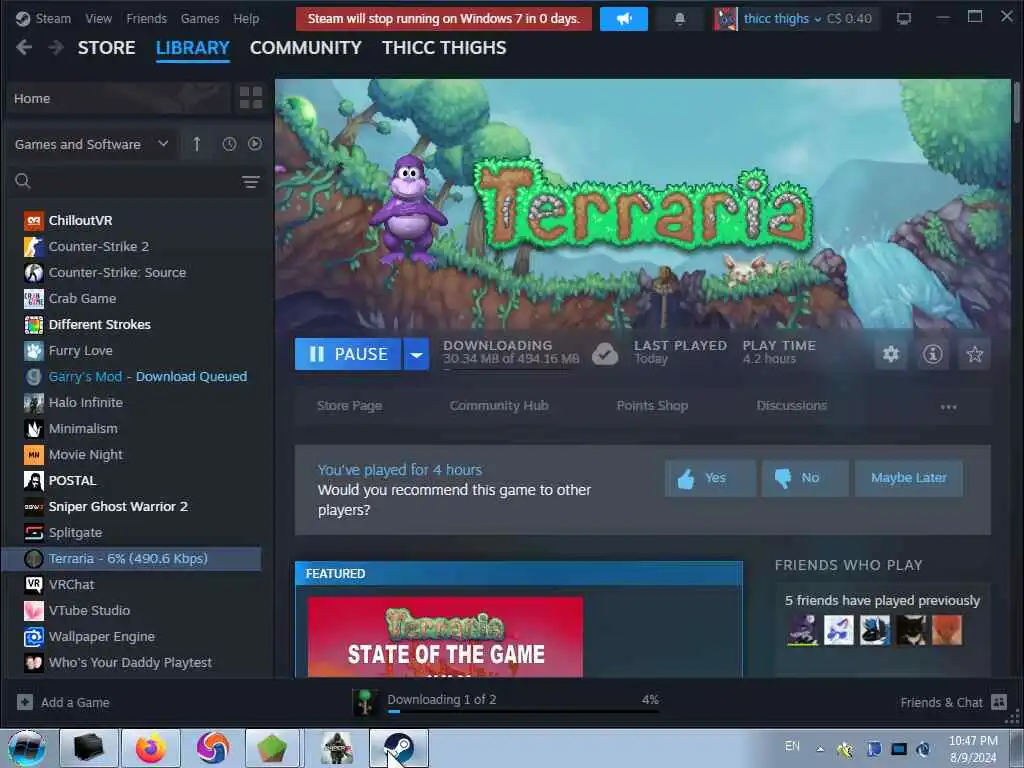The height and width of the screenshot is (768, 1024).
Task: Filter by recent activity clock icon
Action: coord(229,144)
